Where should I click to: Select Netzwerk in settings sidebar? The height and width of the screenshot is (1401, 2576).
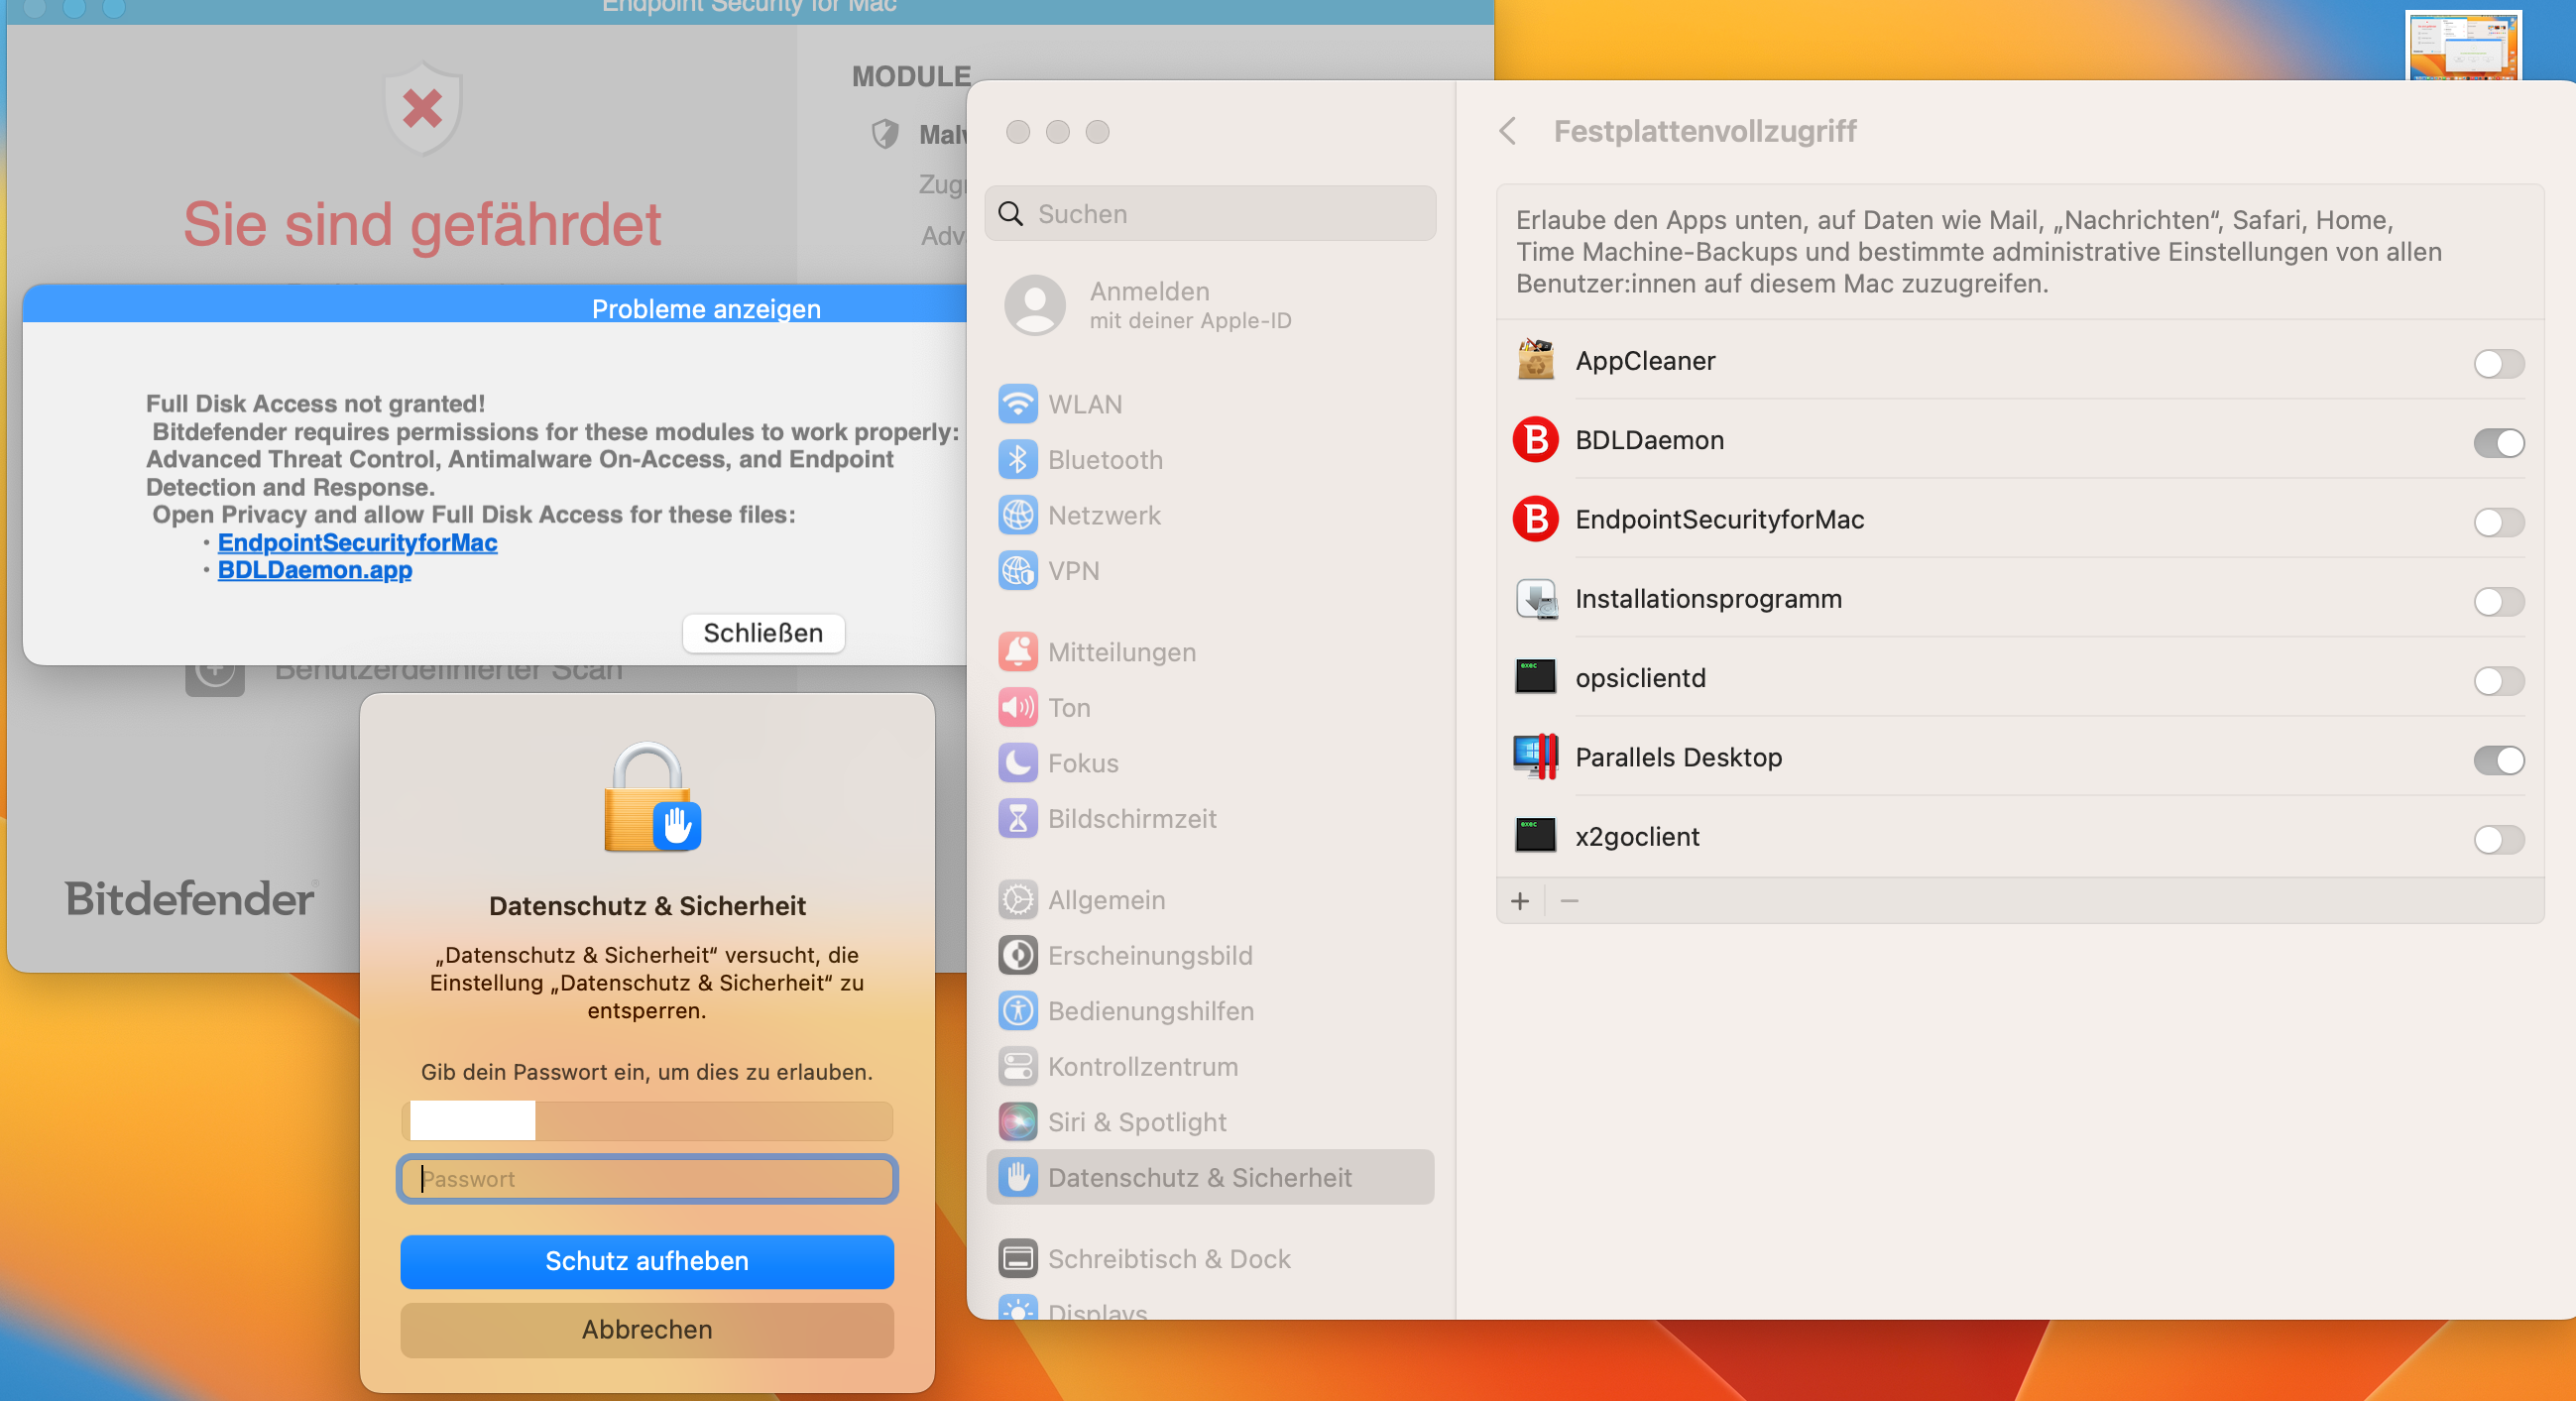click(x=1210, y=515)
